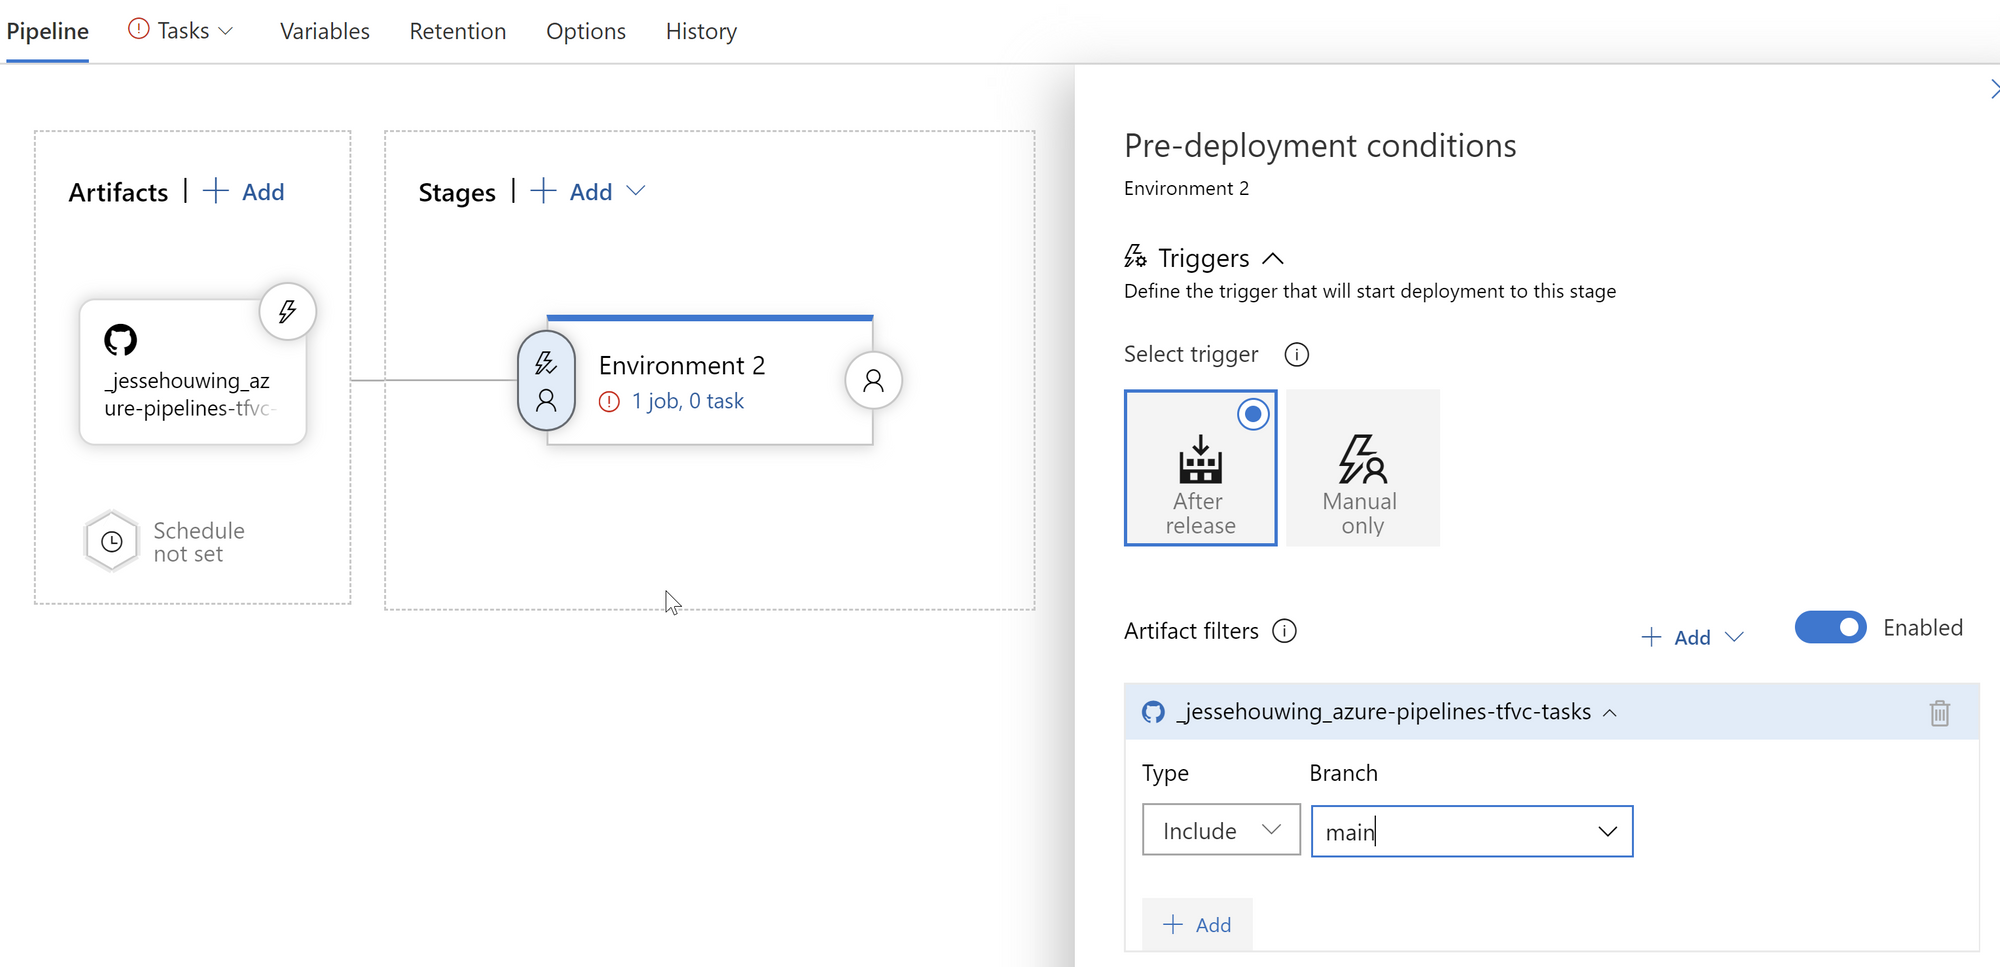The image size is (2000, 967).
Task: Disable the Artifact filters Enabled toggle
Action: [1829, 628]
